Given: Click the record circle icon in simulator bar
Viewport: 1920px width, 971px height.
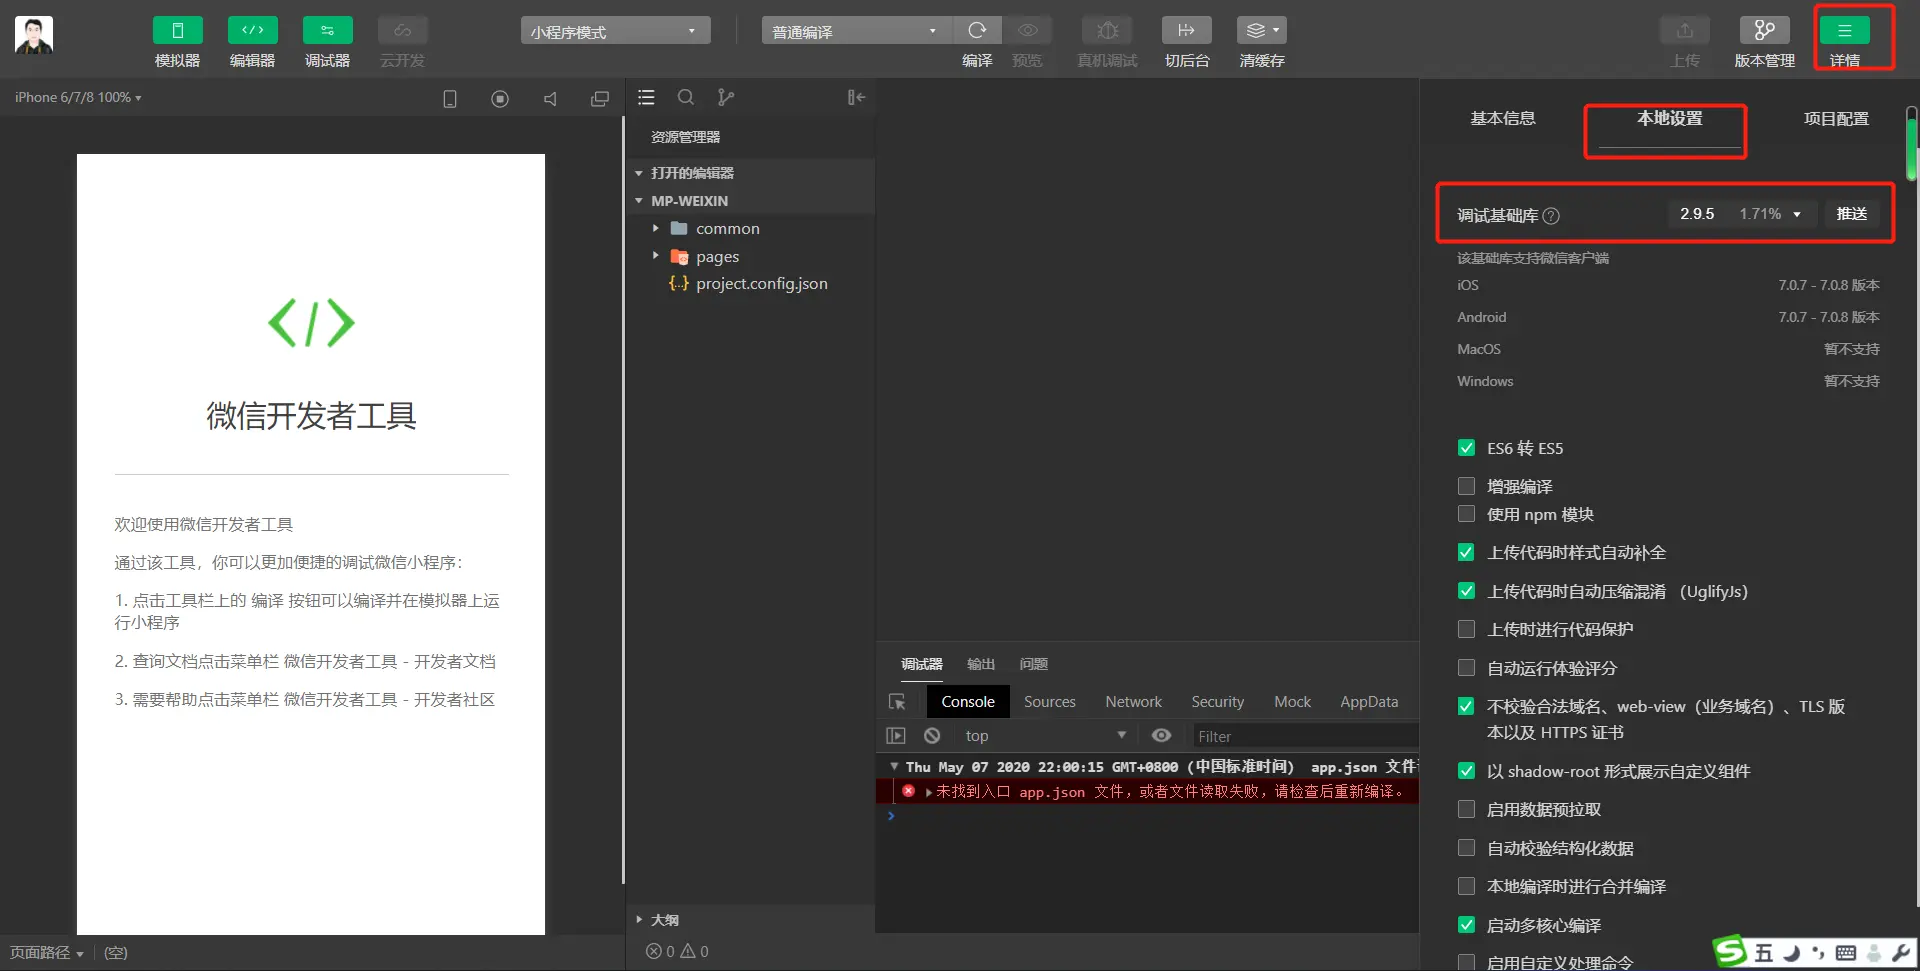Looking at the screenshot, I should [x=500, y=98].
